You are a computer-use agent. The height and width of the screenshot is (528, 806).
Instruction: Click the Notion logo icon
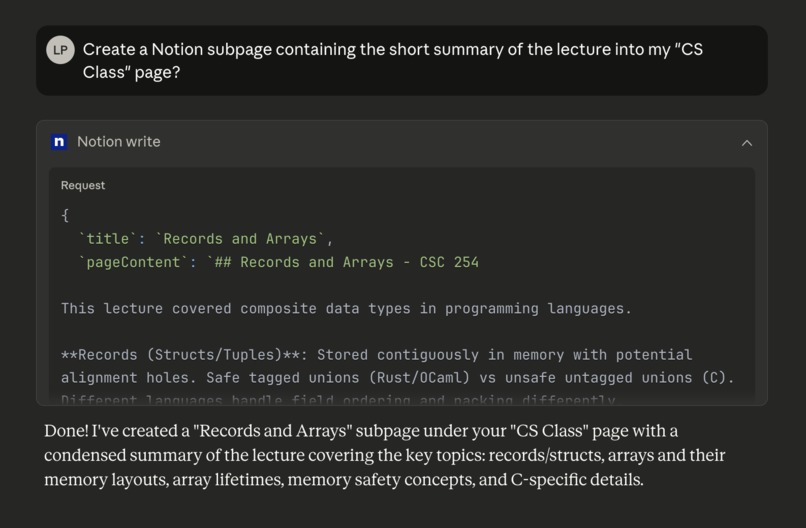pos(59,142)
